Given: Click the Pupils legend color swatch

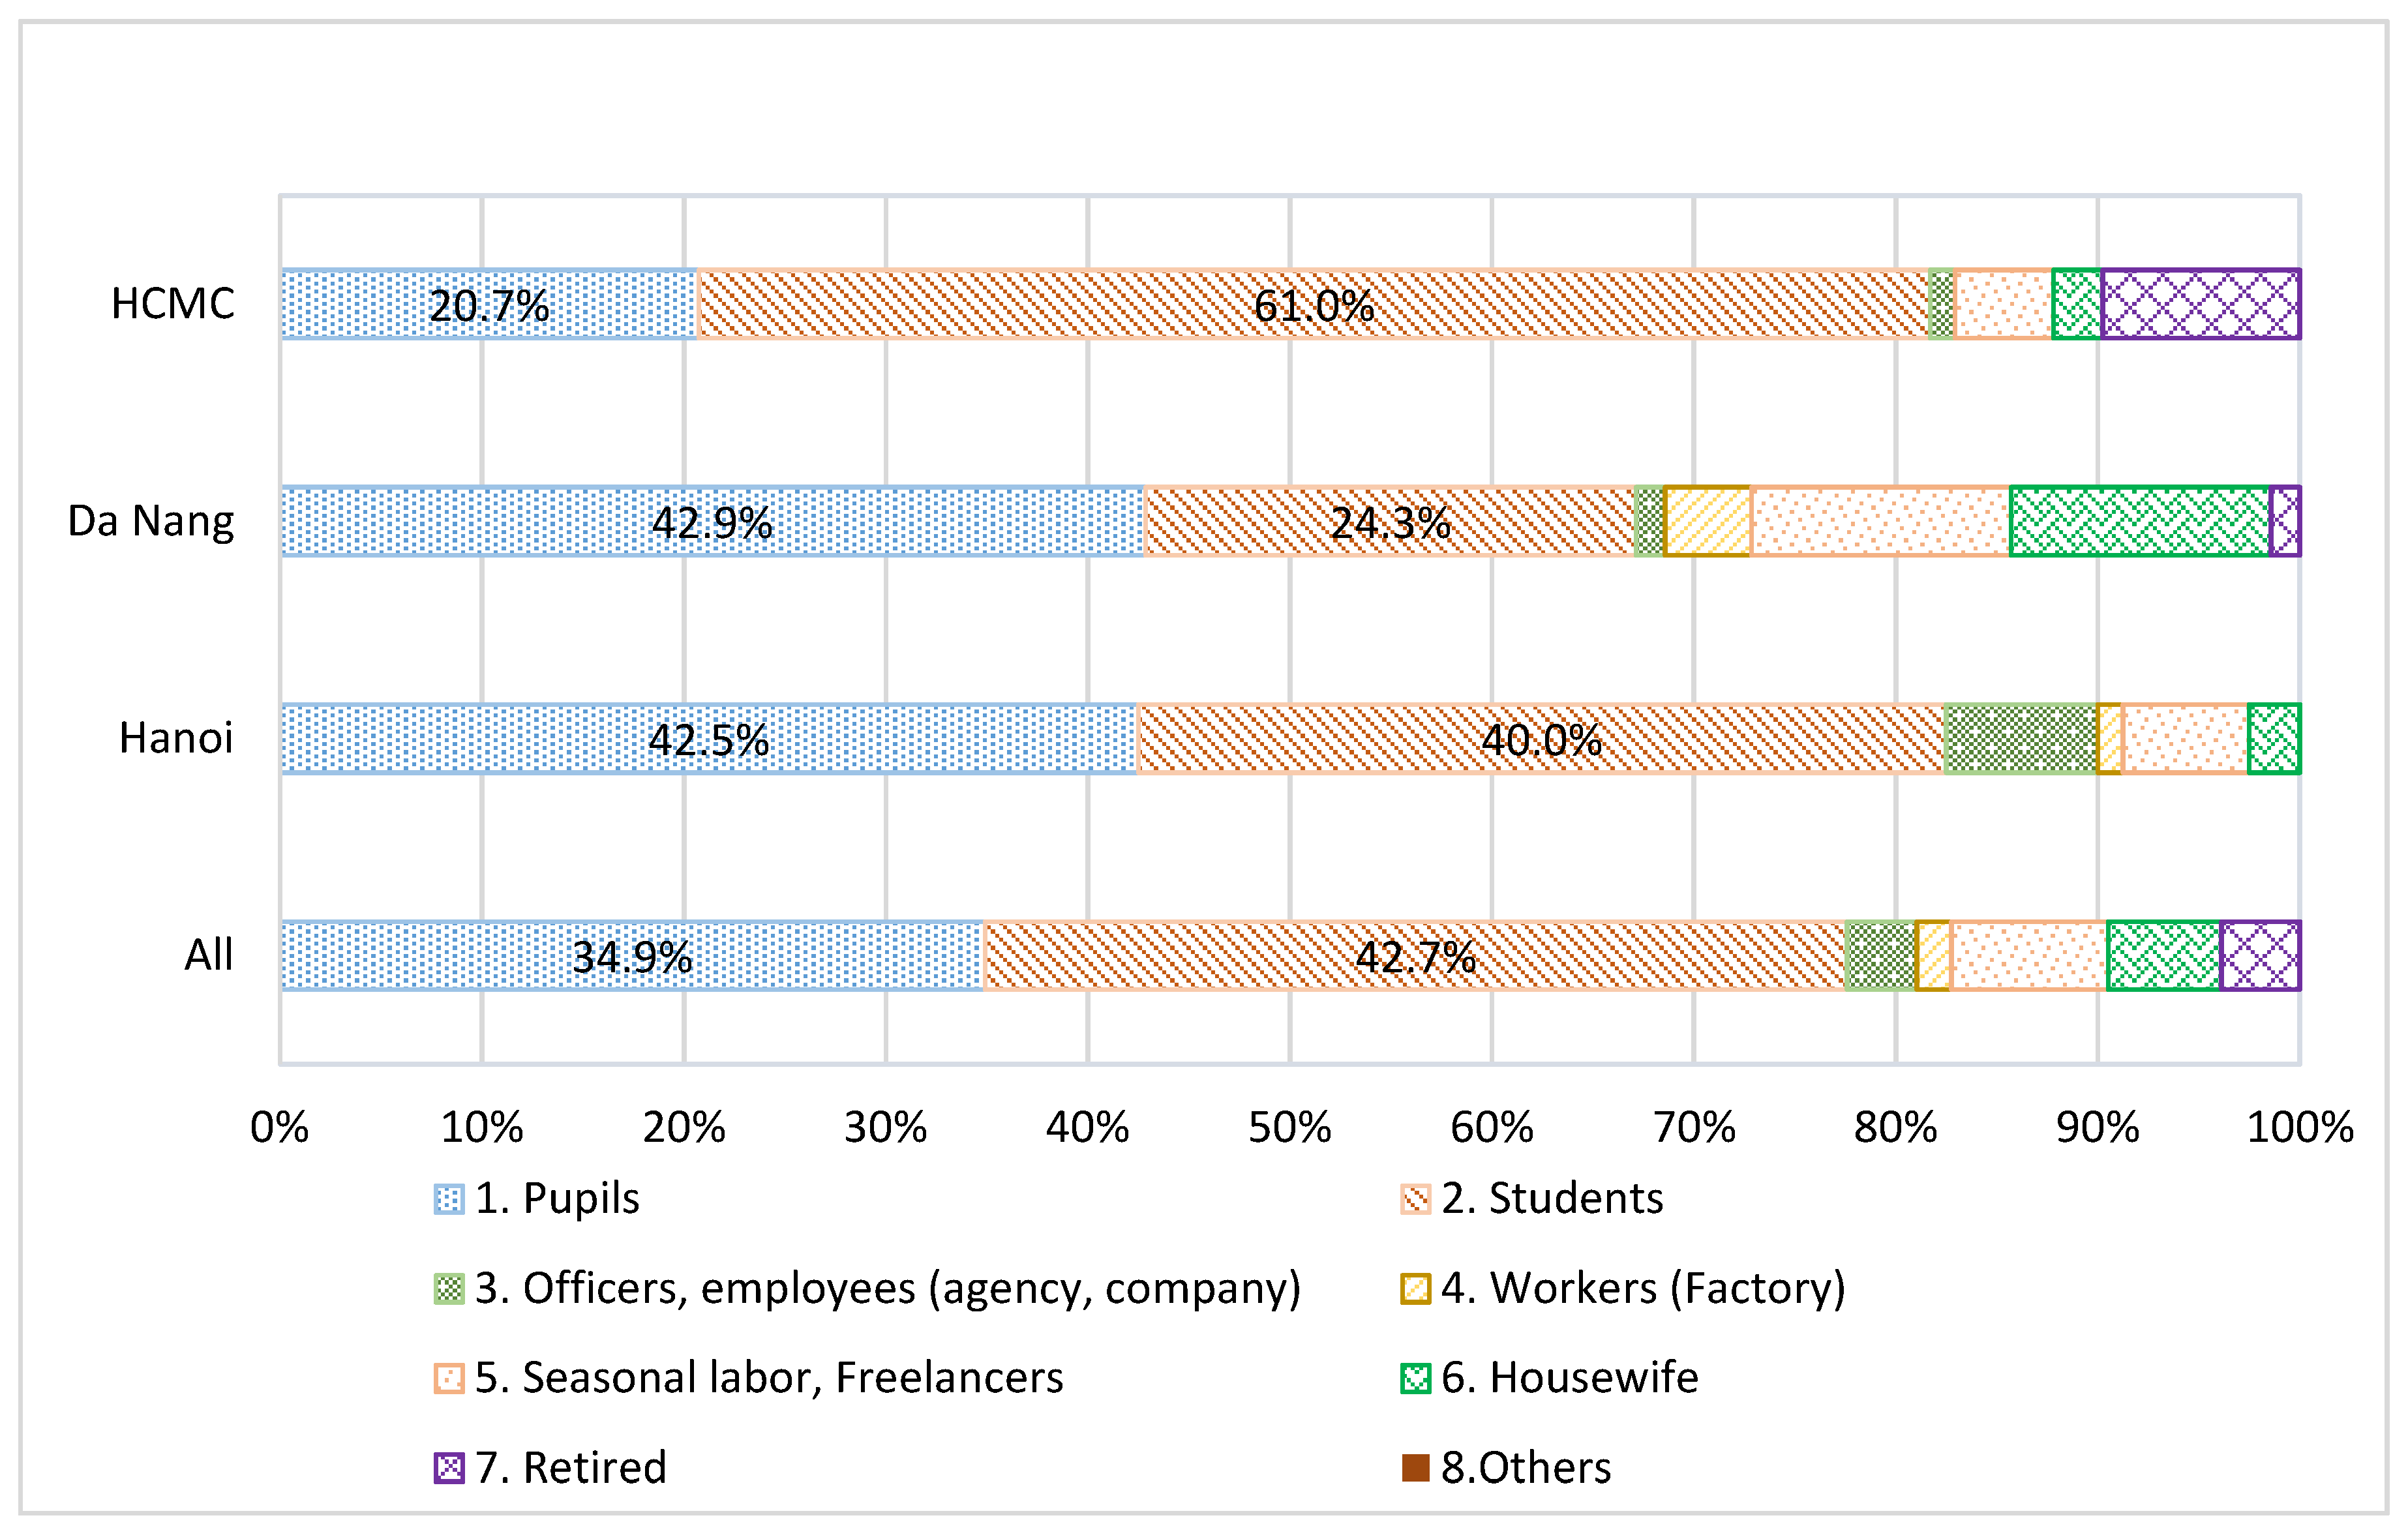Looking at the screenshot, I should (449, 1199).
